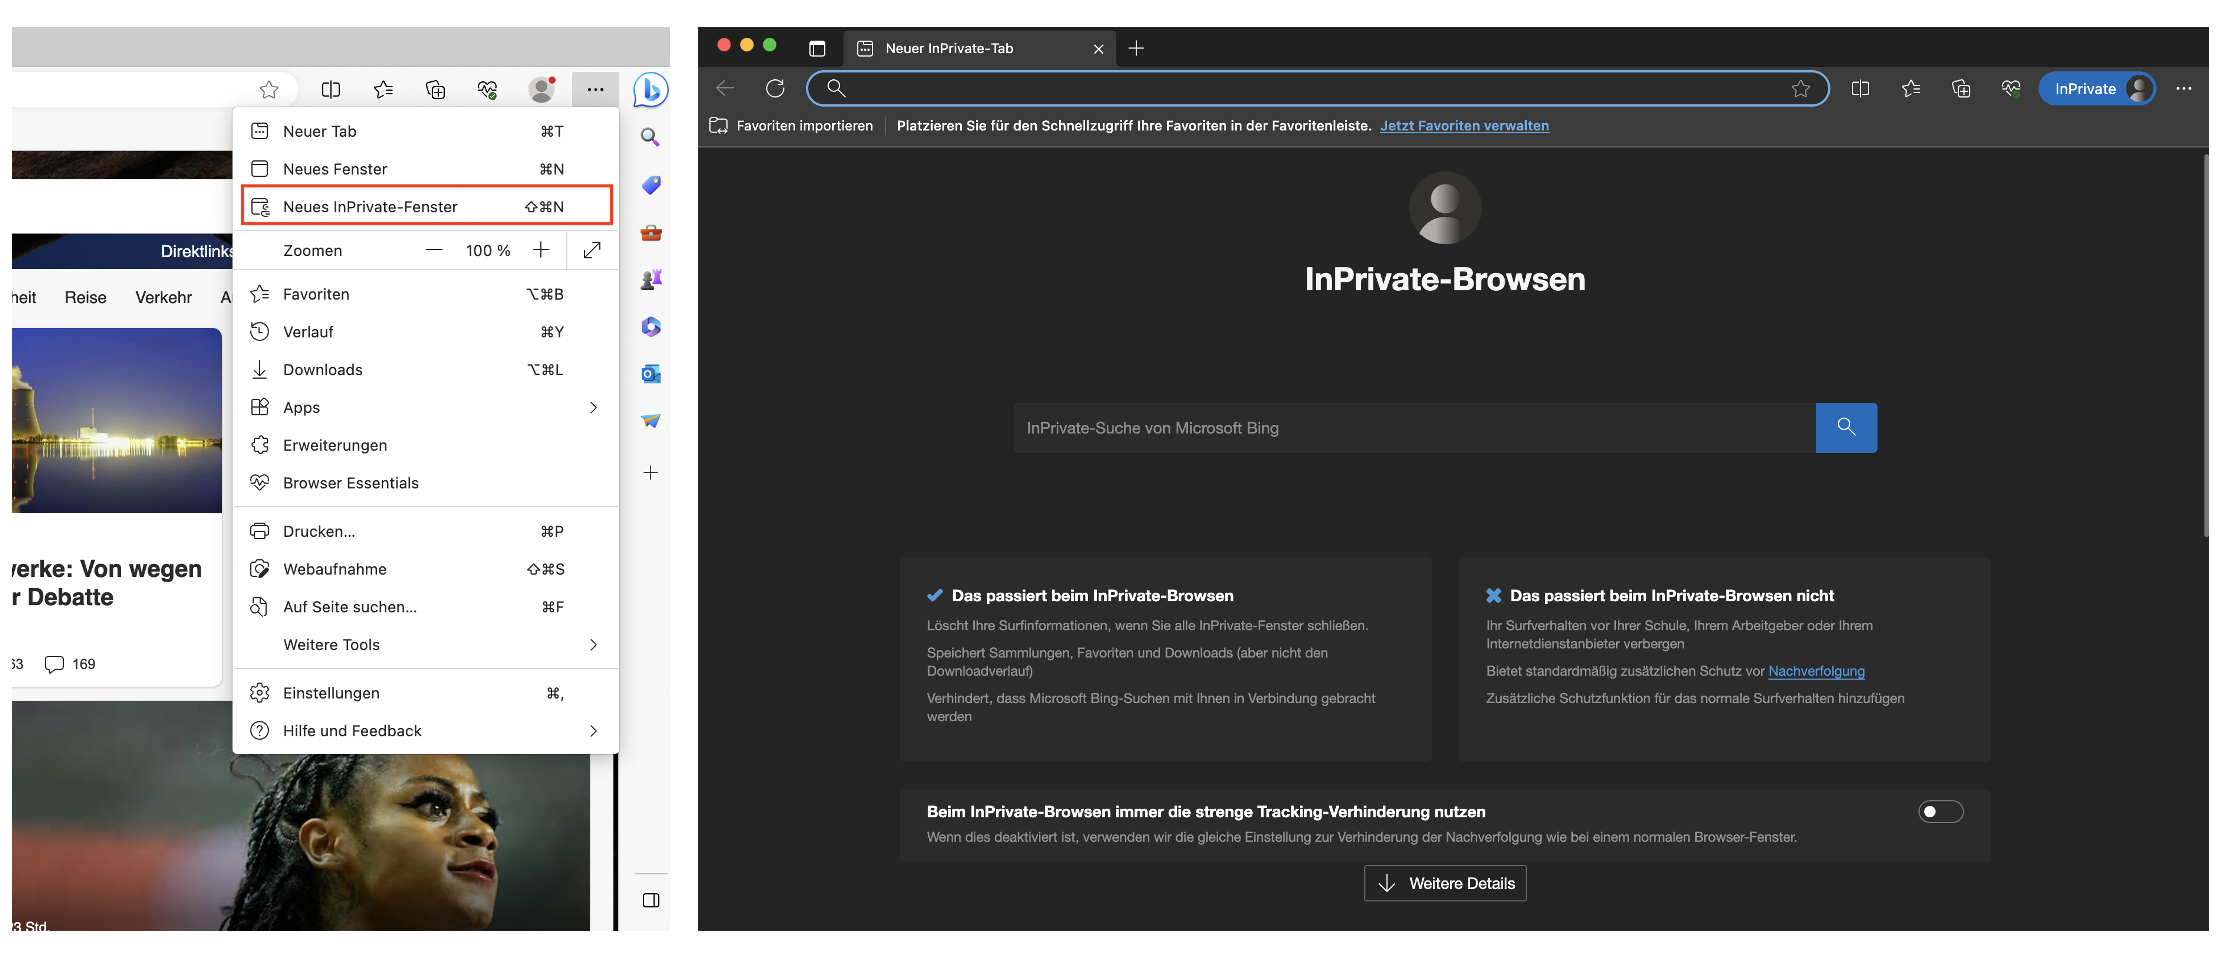Open Browser Essentials menu entry

coord(426,483)
